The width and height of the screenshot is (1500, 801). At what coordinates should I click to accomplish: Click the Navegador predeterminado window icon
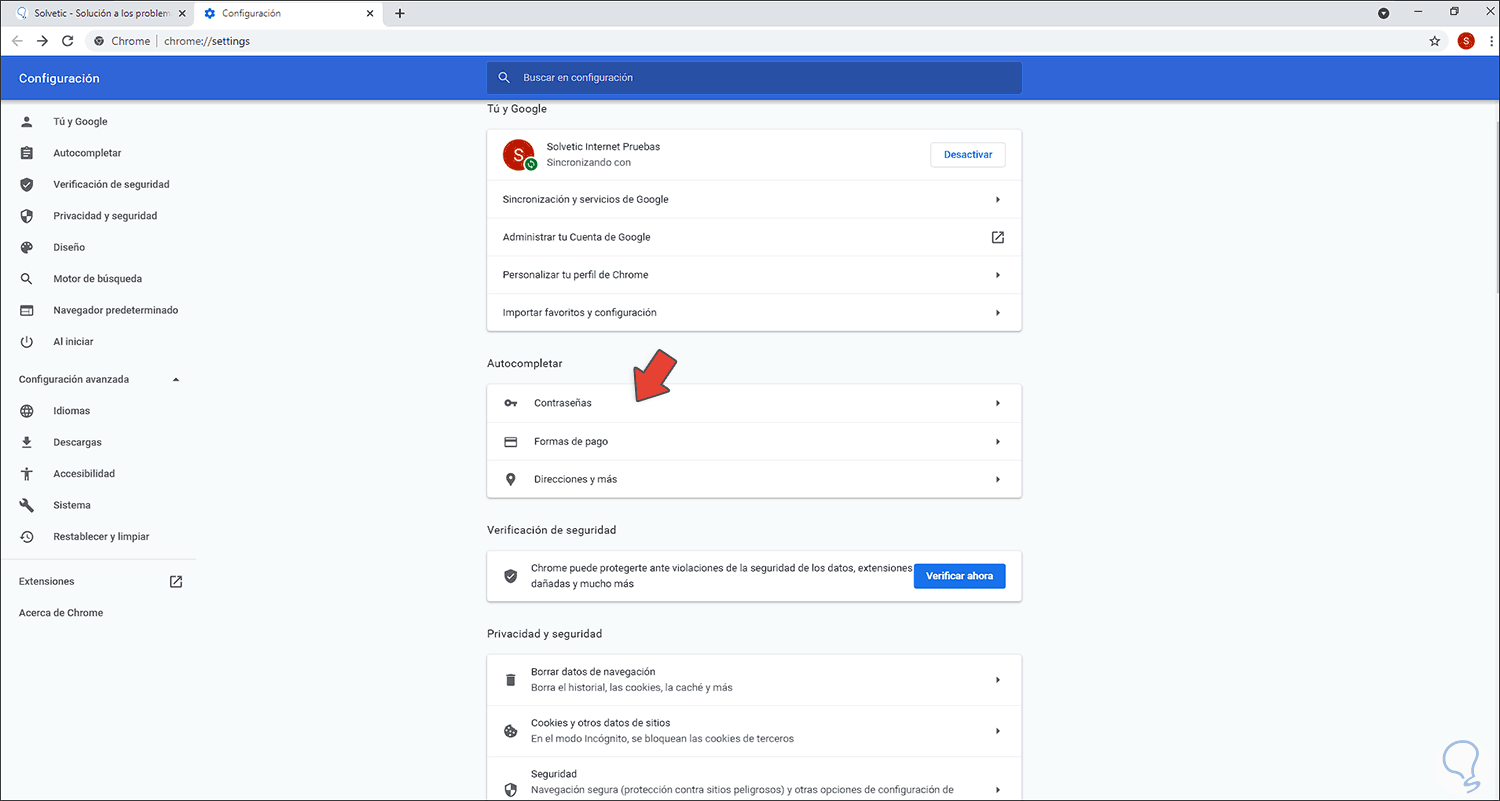[x=27, y=310]
